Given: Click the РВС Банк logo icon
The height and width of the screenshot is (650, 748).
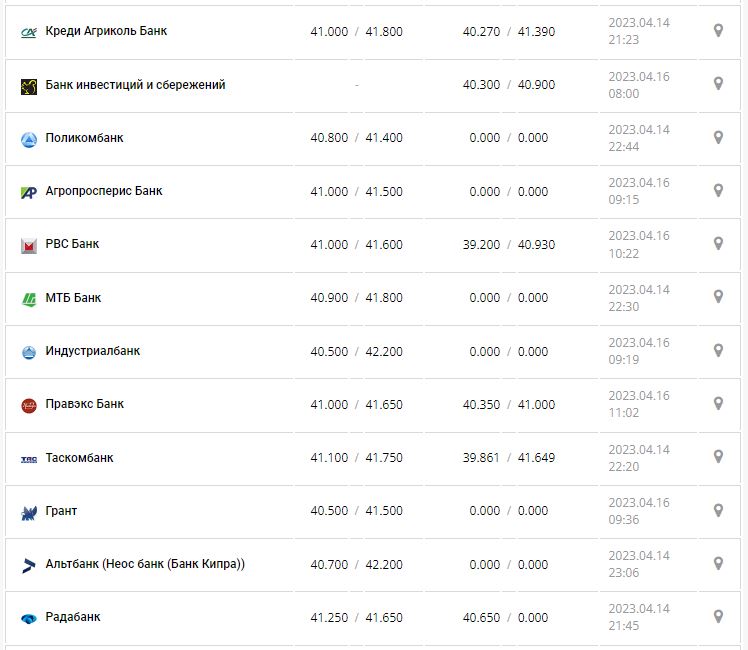Looking at the screenshot, I should pos(28,245).
